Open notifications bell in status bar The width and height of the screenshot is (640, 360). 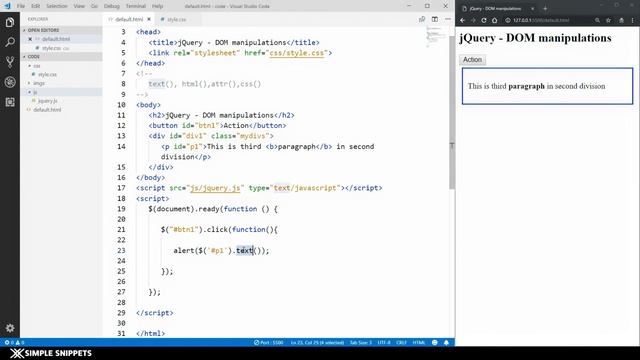(446, 342)
